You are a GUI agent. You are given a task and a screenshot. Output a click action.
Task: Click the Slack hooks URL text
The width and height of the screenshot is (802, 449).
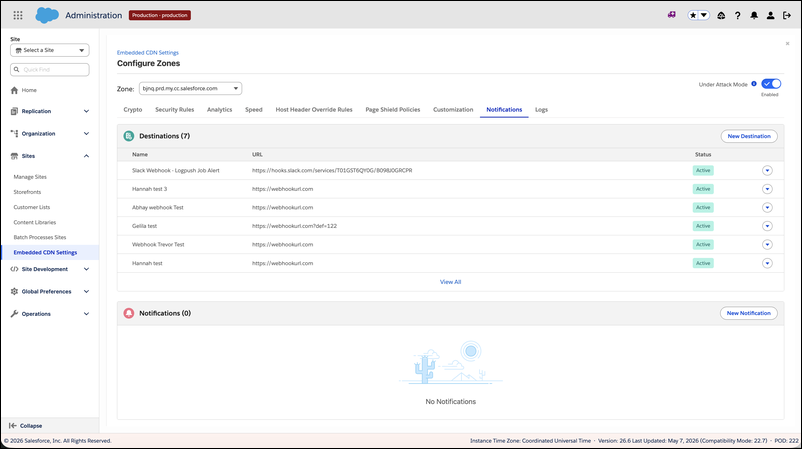click(332, 170)
